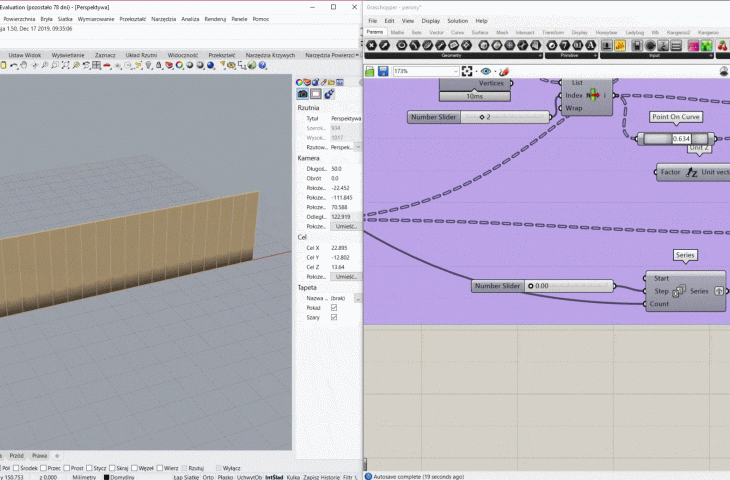Enable the Środek object snap checkbox
Viewport: 730px width, 480px height.
click(16, 468)
